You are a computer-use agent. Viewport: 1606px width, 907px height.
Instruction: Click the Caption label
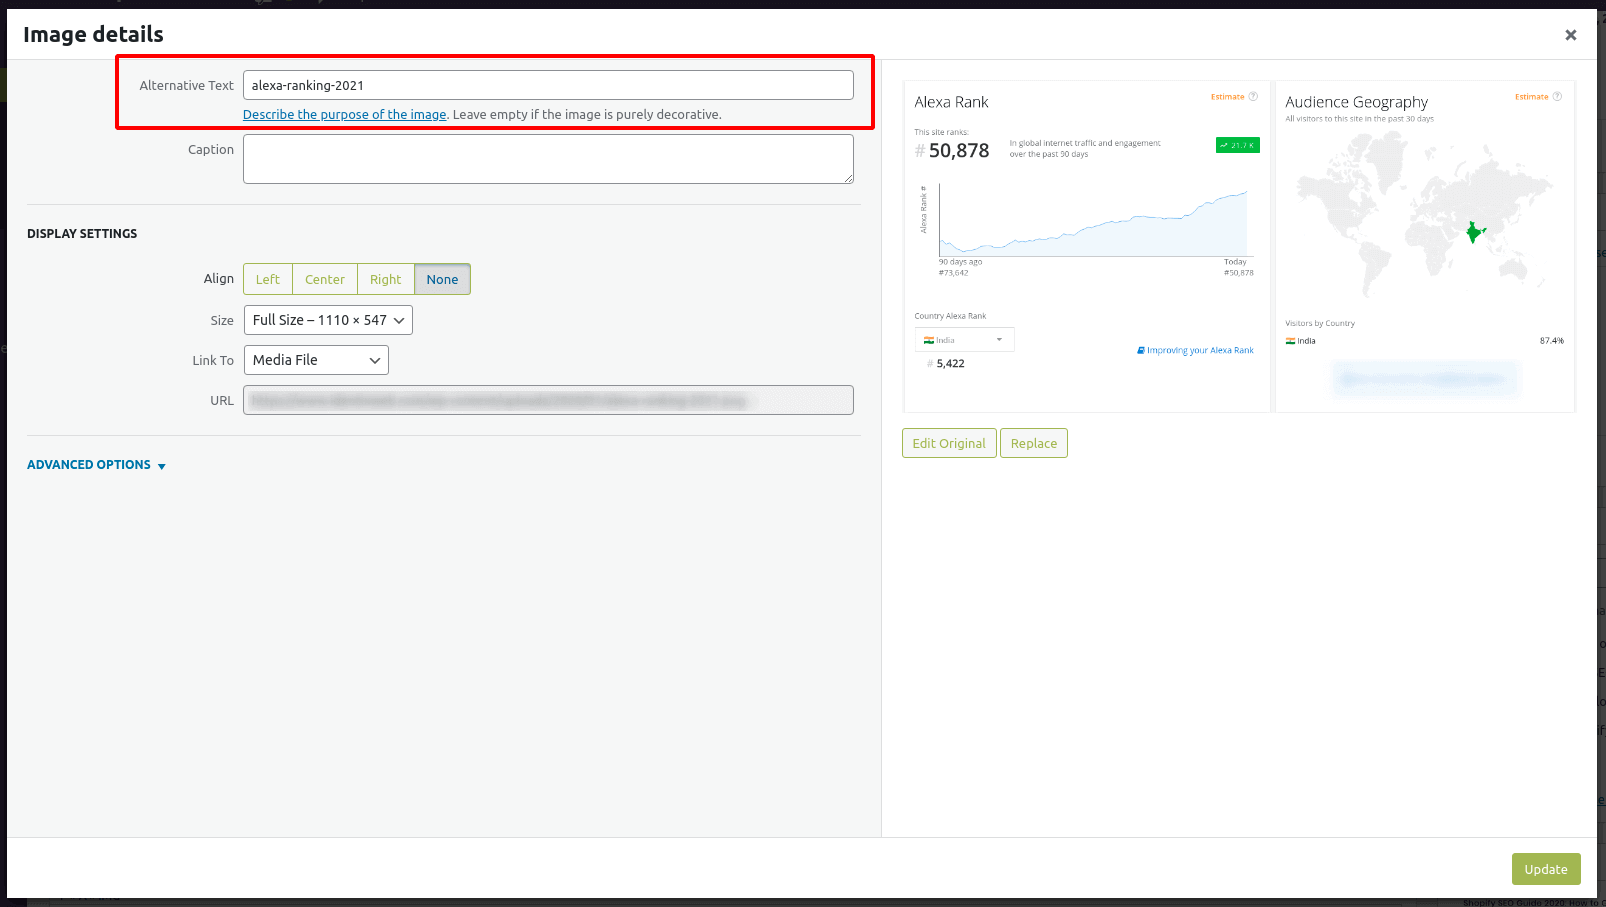pyautogui.click(x=211, y=150)
